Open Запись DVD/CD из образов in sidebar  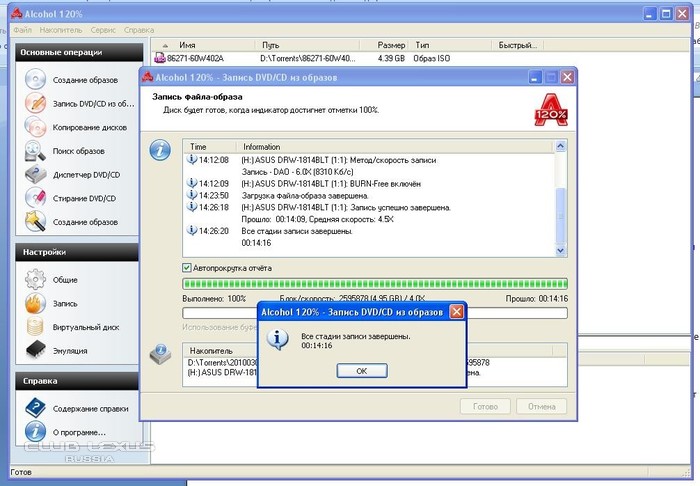[x=78, y=103]
